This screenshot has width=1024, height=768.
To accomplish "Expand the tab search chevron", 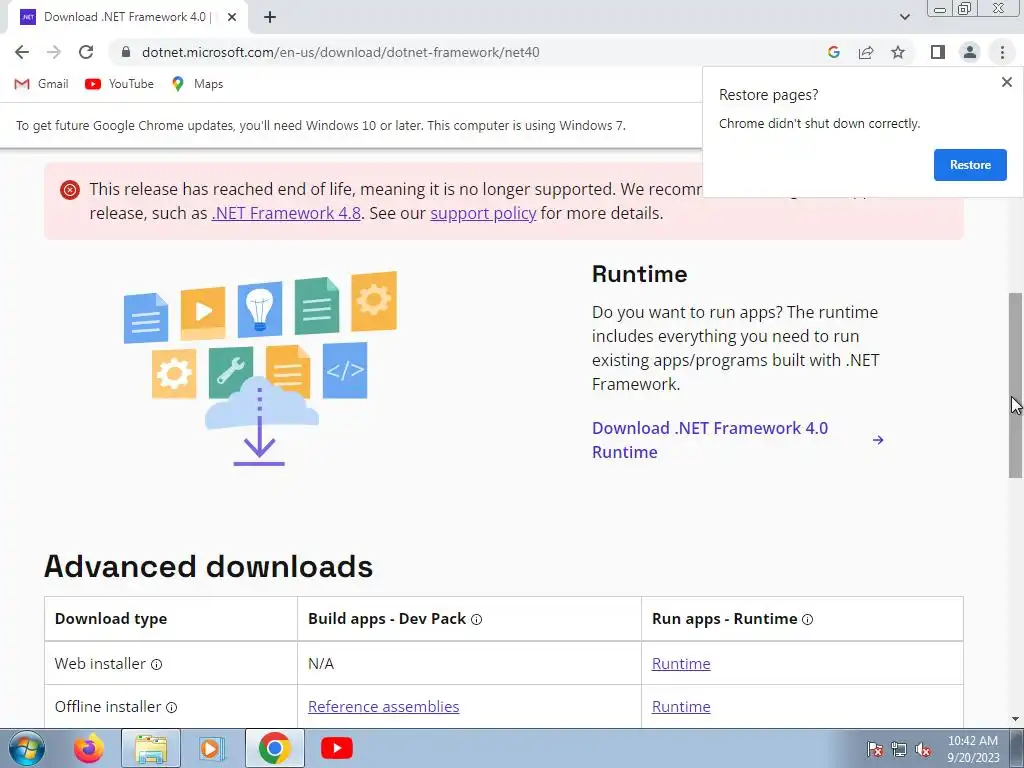I will coord(904,17).
